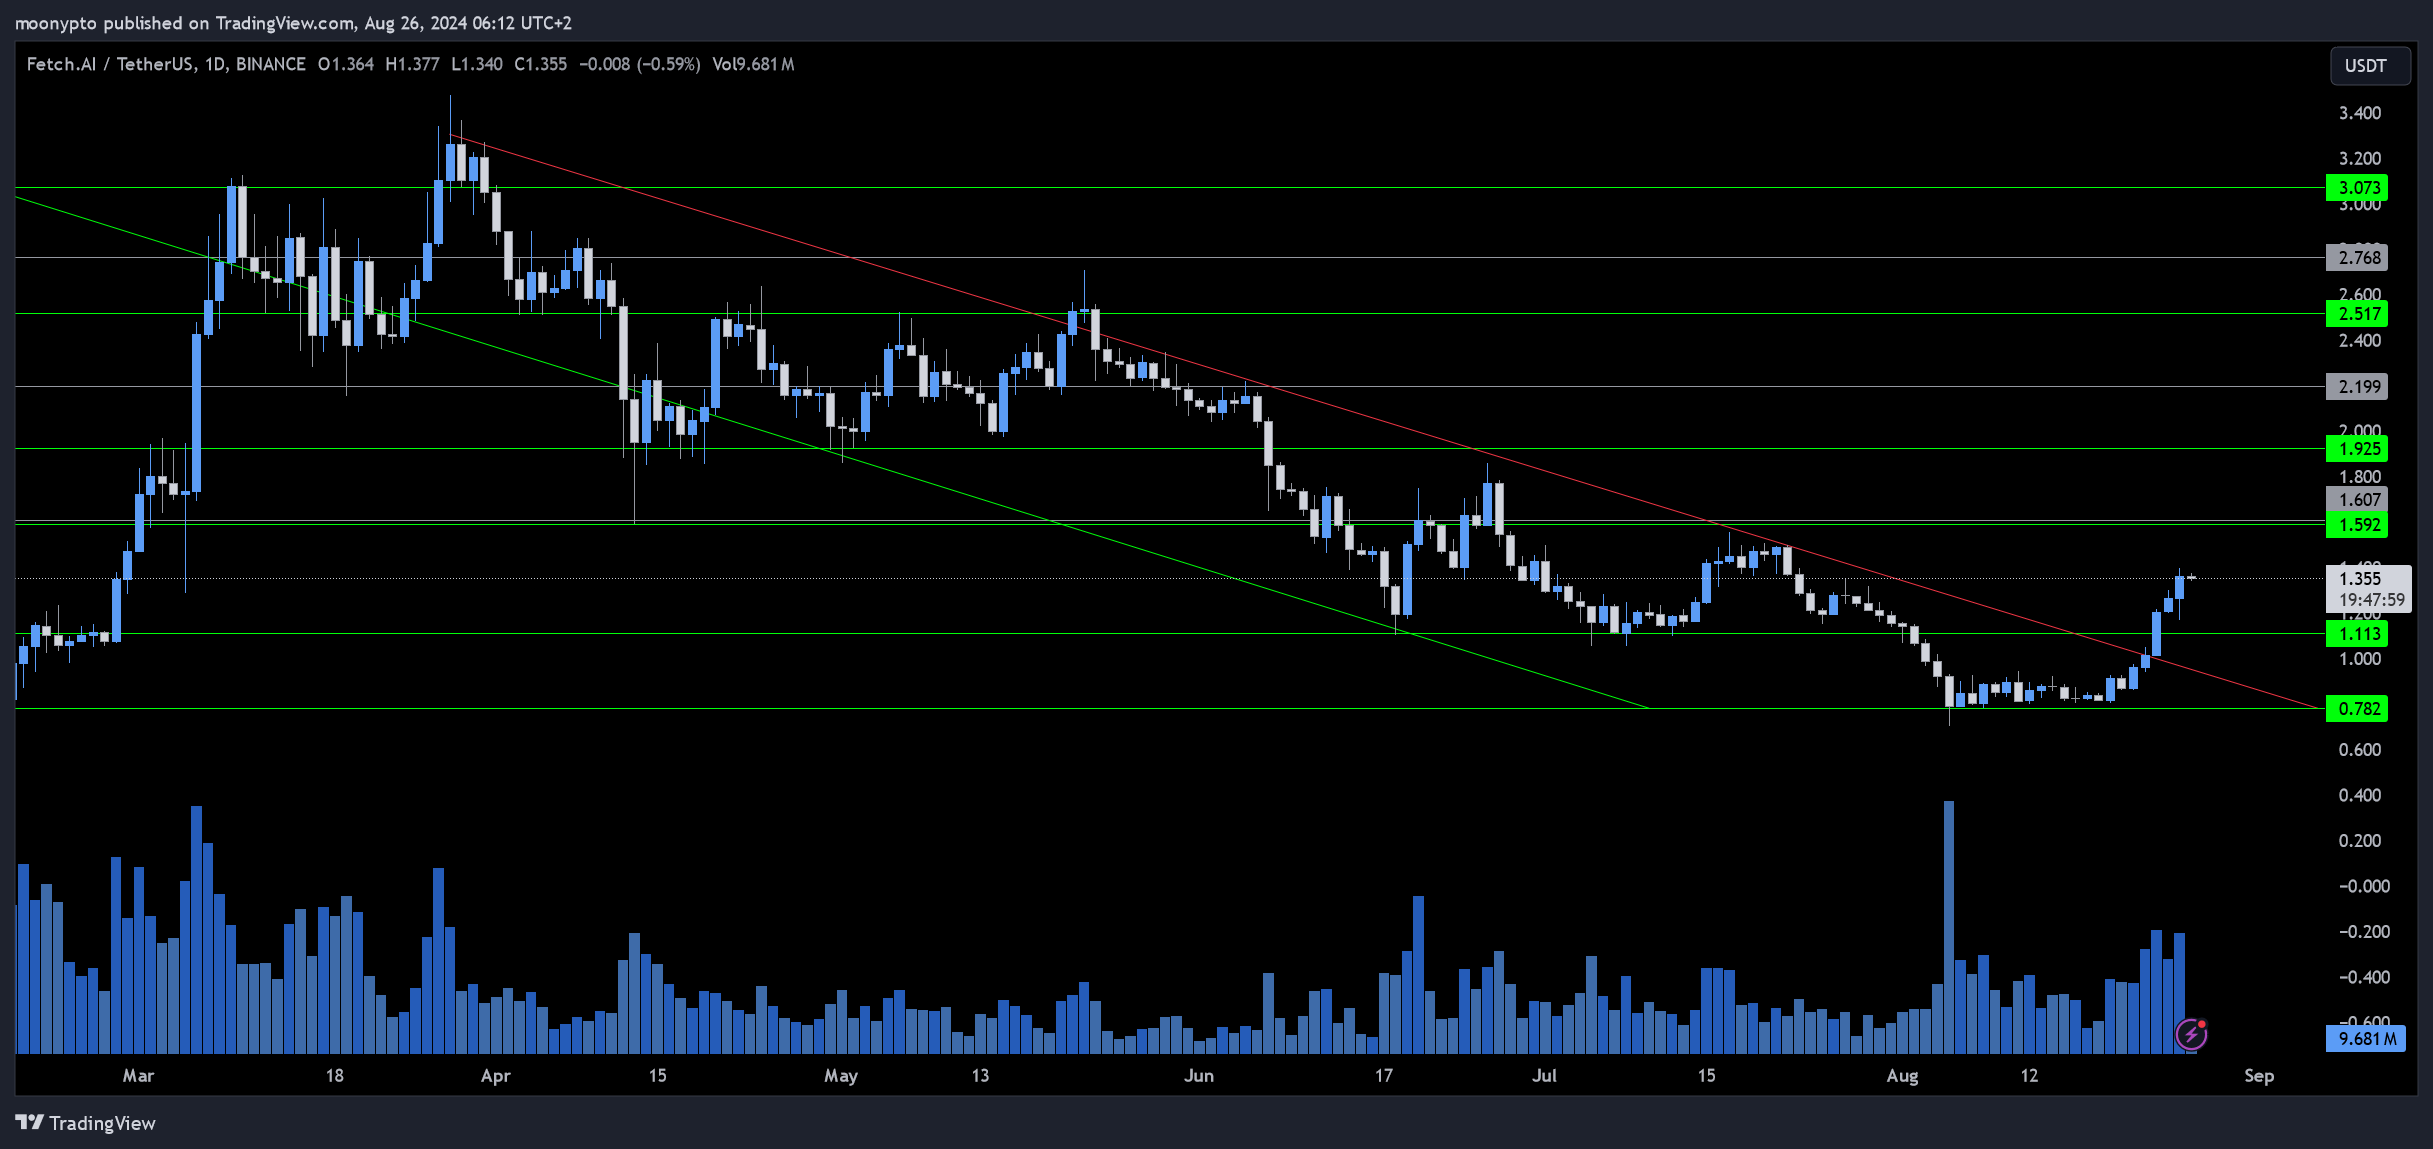Click the countdown timer 19:47:59
This screenshot has height=1149, width=2433.
[2371, 600]
